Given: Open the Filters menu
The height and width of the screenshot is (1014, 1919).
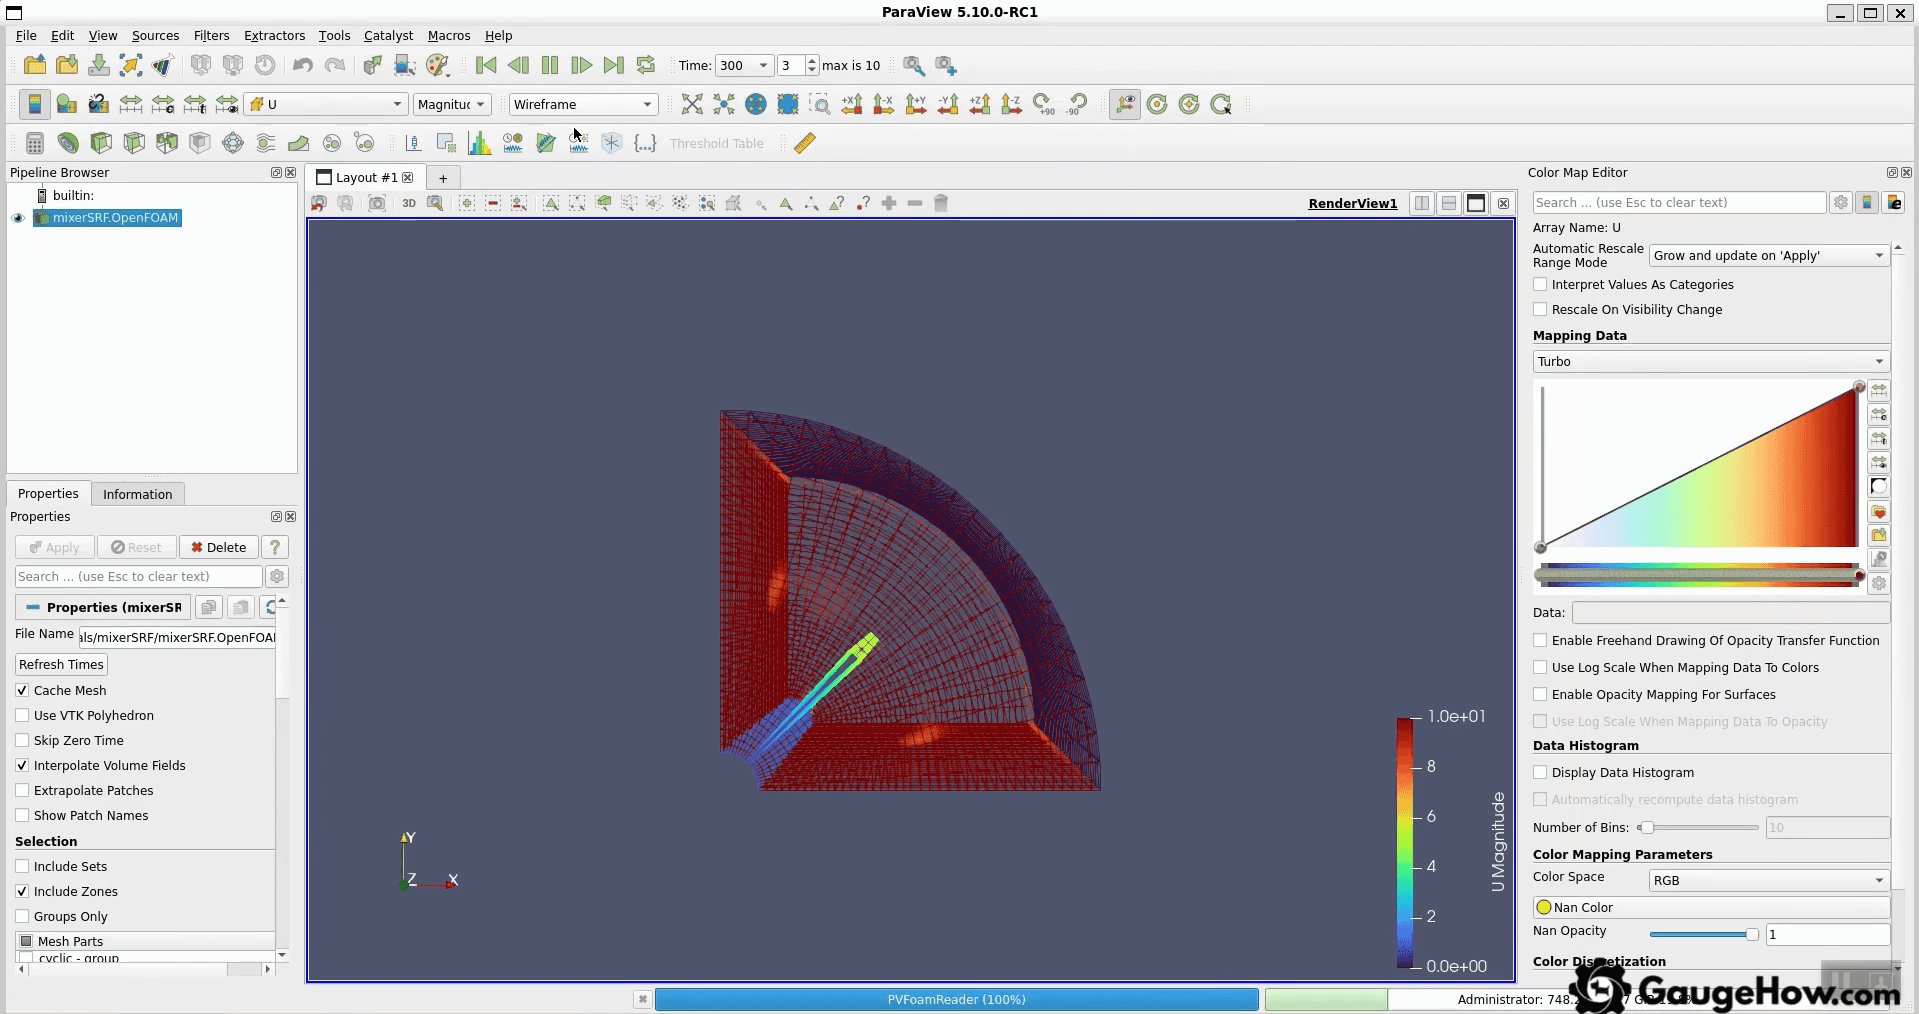Looking at the screenshot, I should pos(210,35).
